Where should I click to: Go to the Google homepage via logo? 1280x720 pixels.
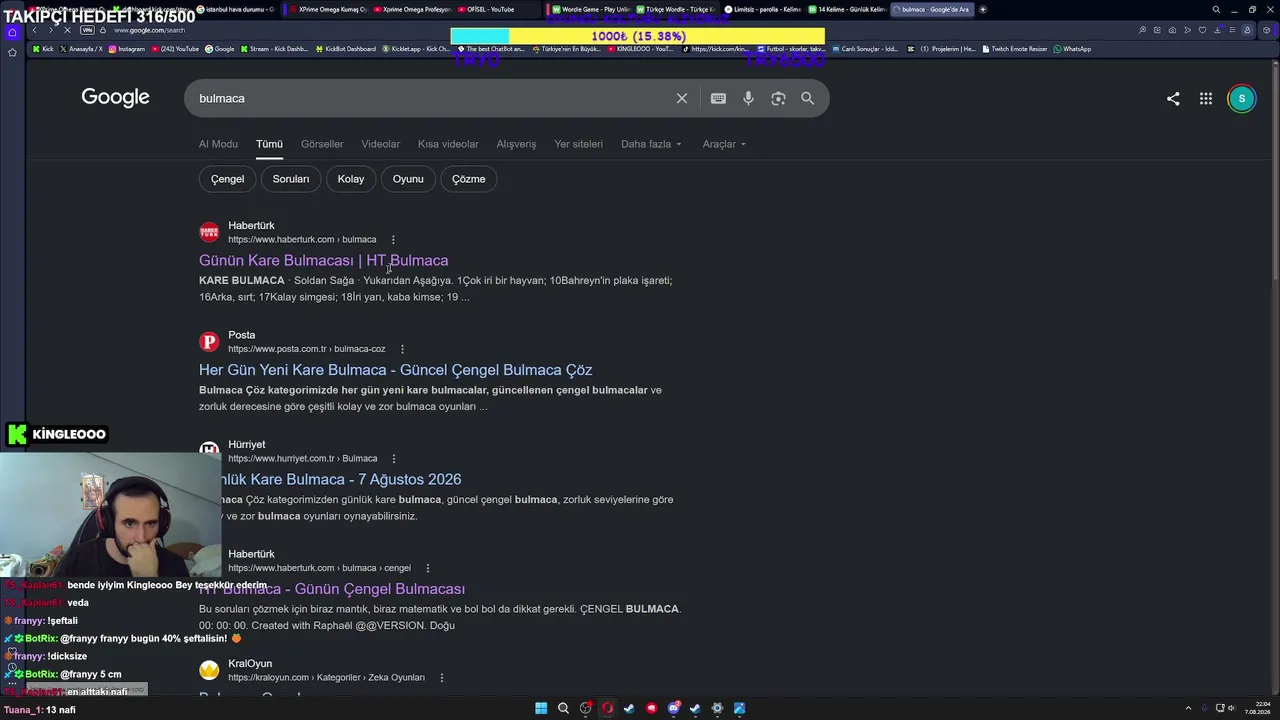115,97
